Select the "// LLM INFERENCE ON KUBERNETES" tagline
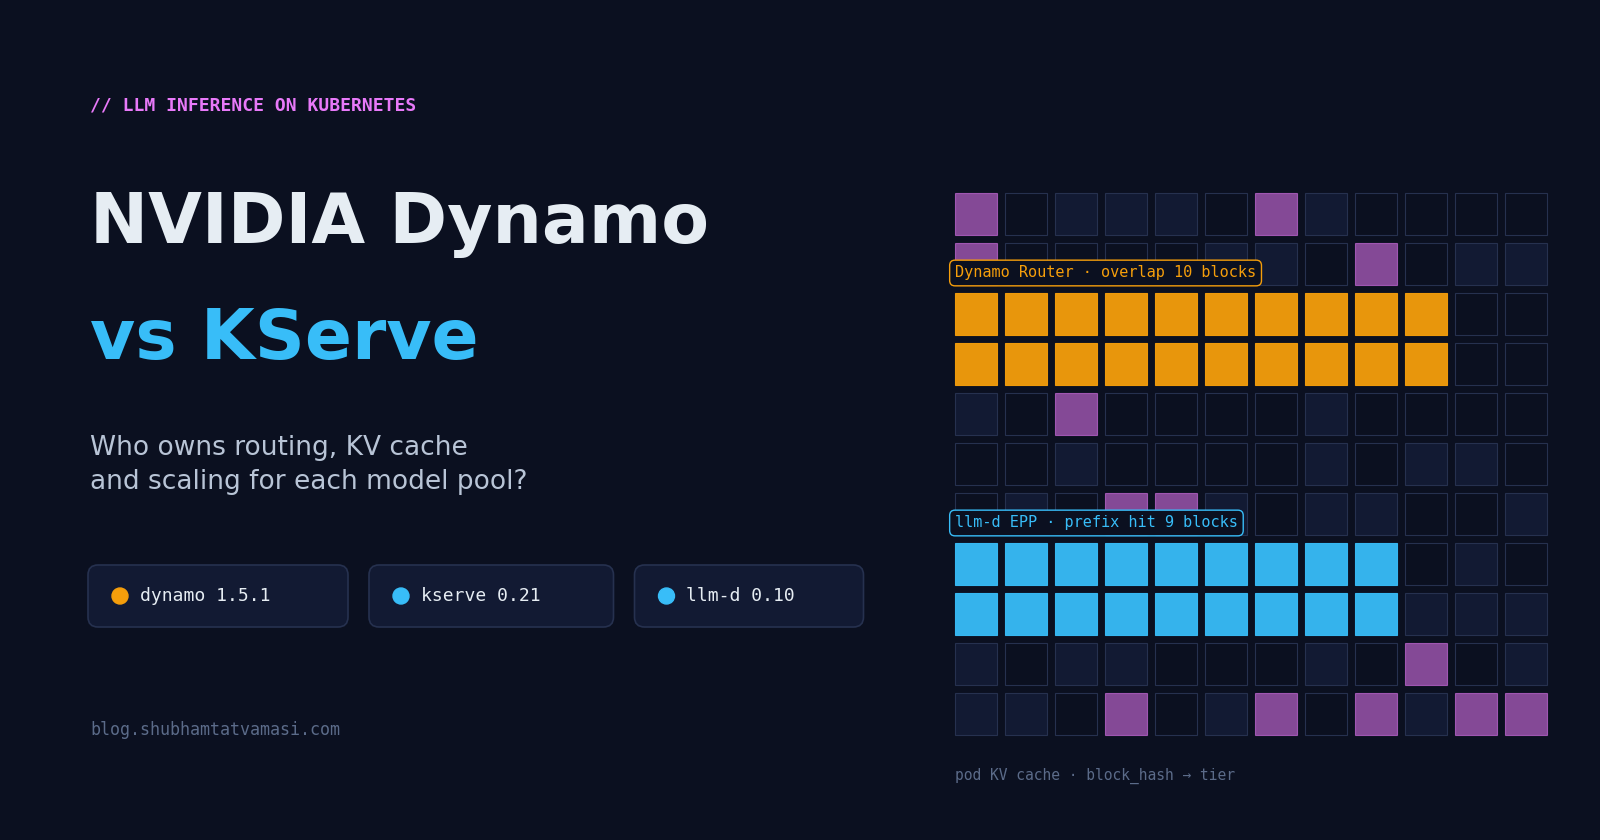This screenshot has width=1600, height=840. tap(253, 106)
